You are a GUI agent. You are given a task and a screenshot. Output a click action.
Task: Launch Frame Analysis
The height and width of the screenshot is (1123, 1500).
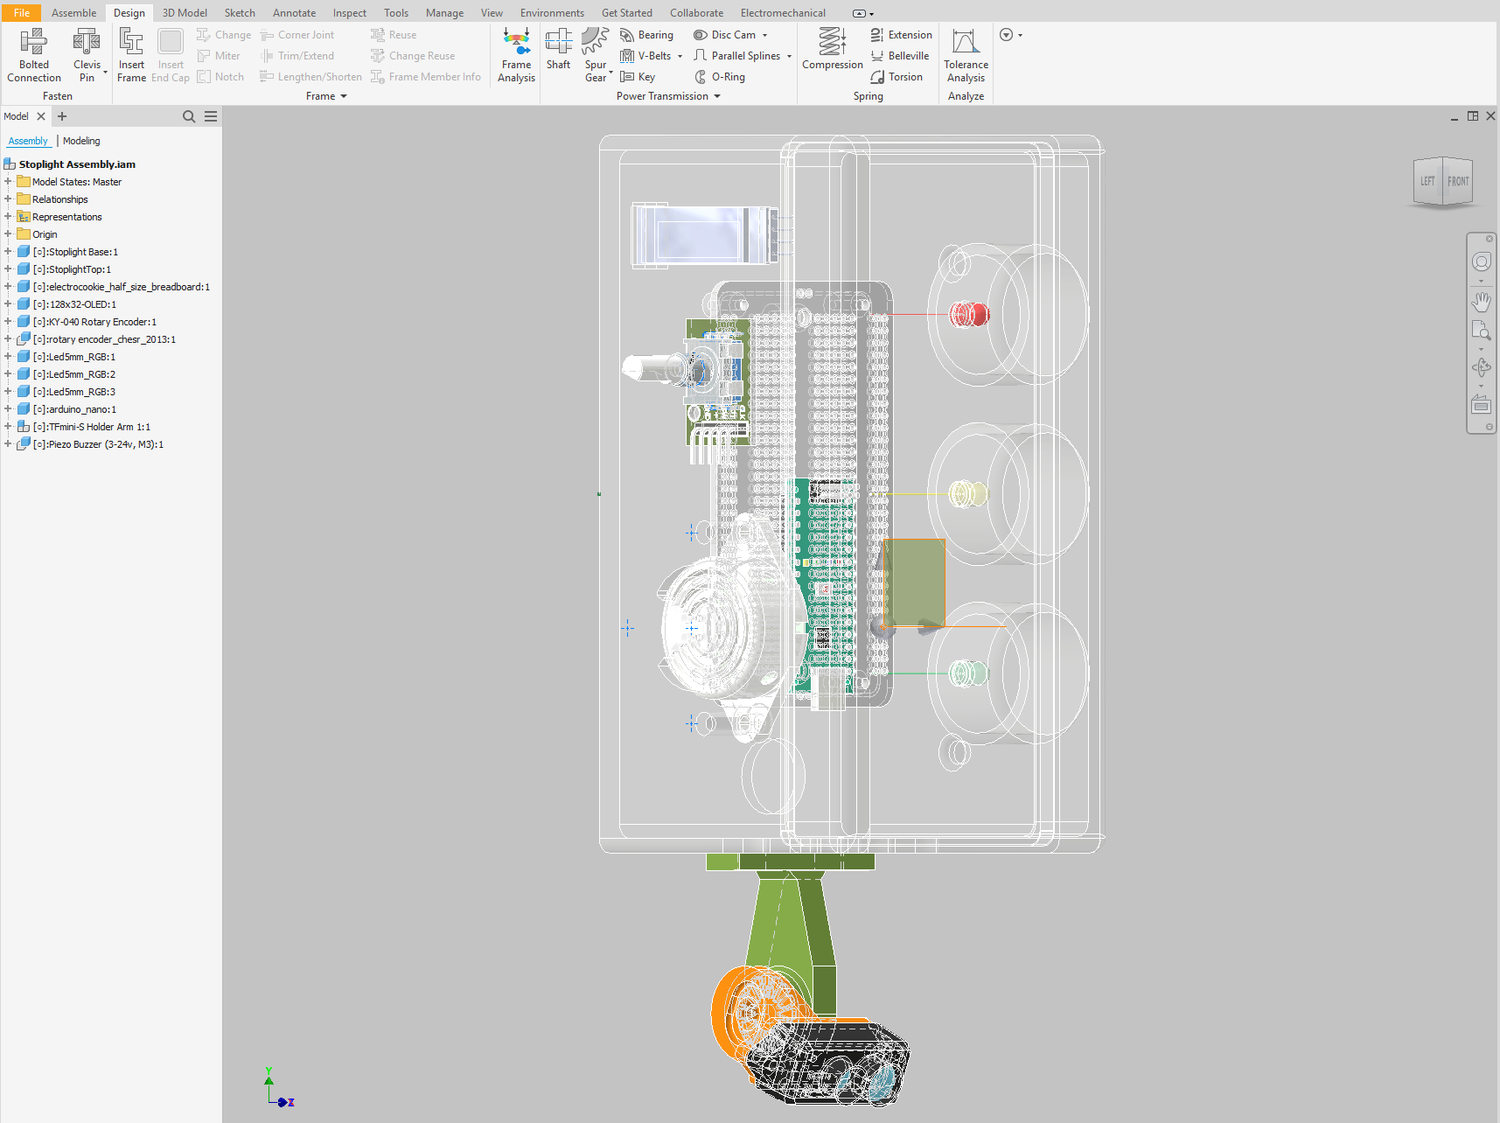[516, 56]
